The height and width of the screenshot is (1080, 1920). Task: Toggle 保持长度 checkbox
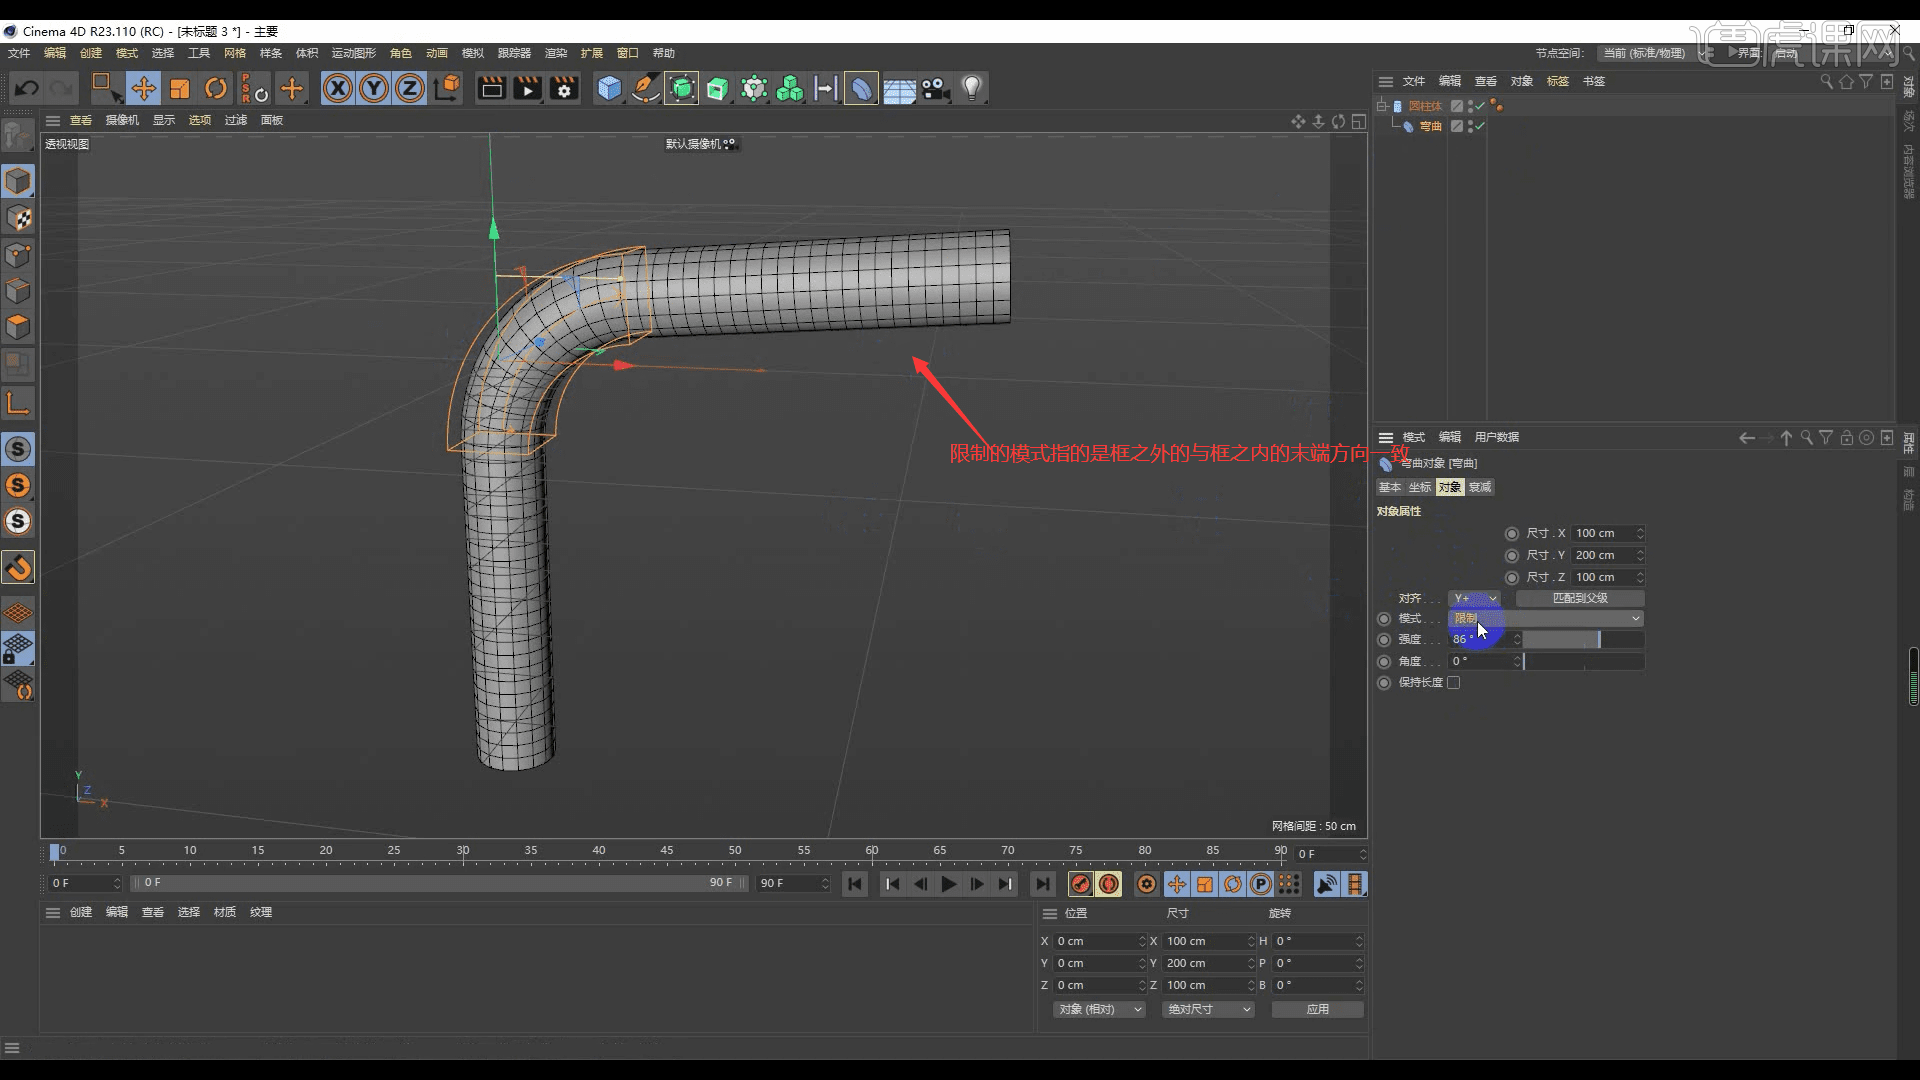[x=1454, y=682]
